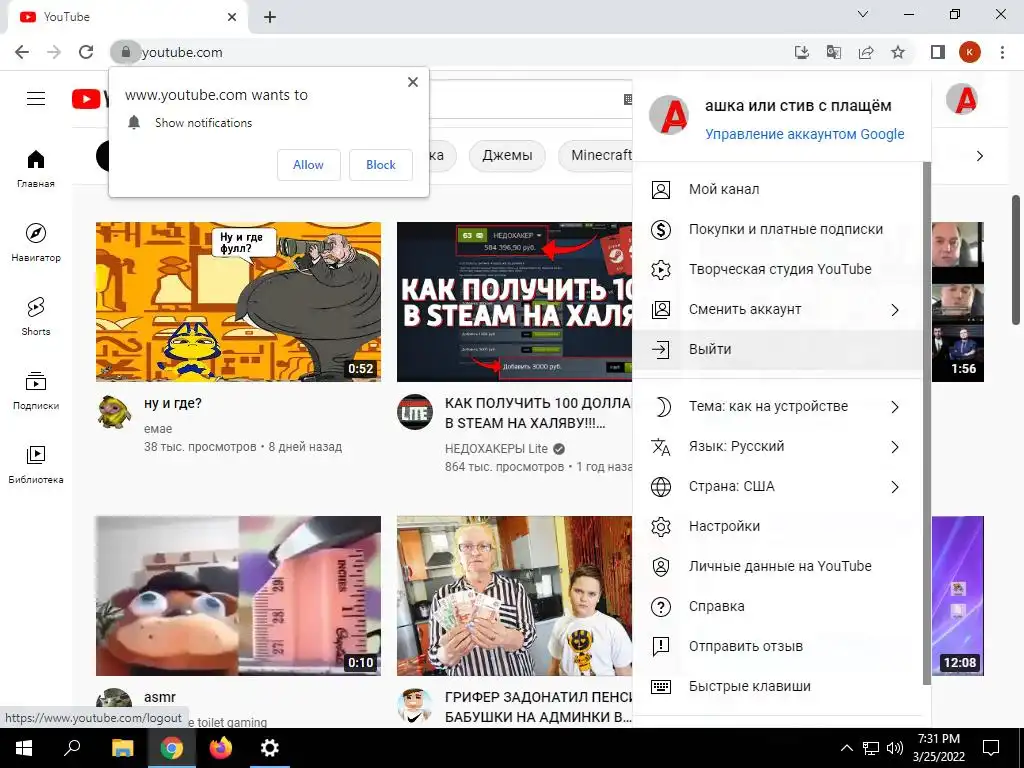Image resolution: width=1024 pixels, height=768 pixels.
Task: Click YouTube account avatar at top right
Action: [x=962, y=99]
